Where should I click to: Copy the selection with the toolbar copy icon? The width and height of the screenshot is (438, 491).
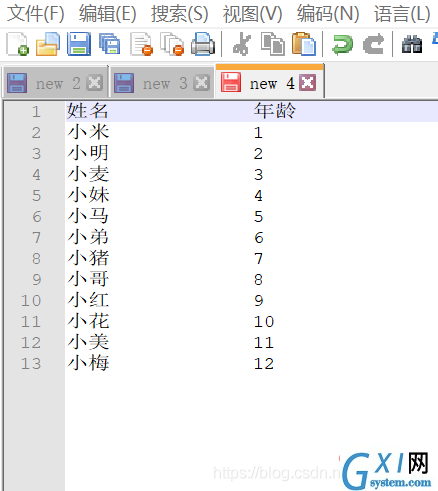pyautogui.click(x=273, y=44)
